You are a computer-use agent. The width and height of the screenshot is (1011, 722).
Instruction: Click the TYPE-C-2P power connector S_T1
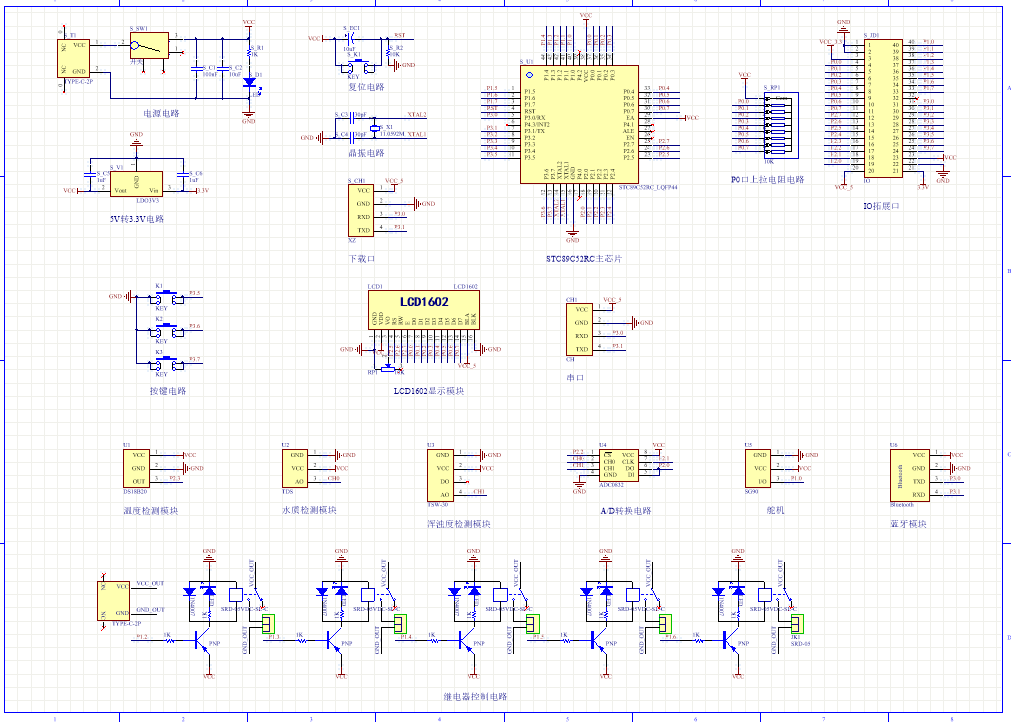coord(75,57)
